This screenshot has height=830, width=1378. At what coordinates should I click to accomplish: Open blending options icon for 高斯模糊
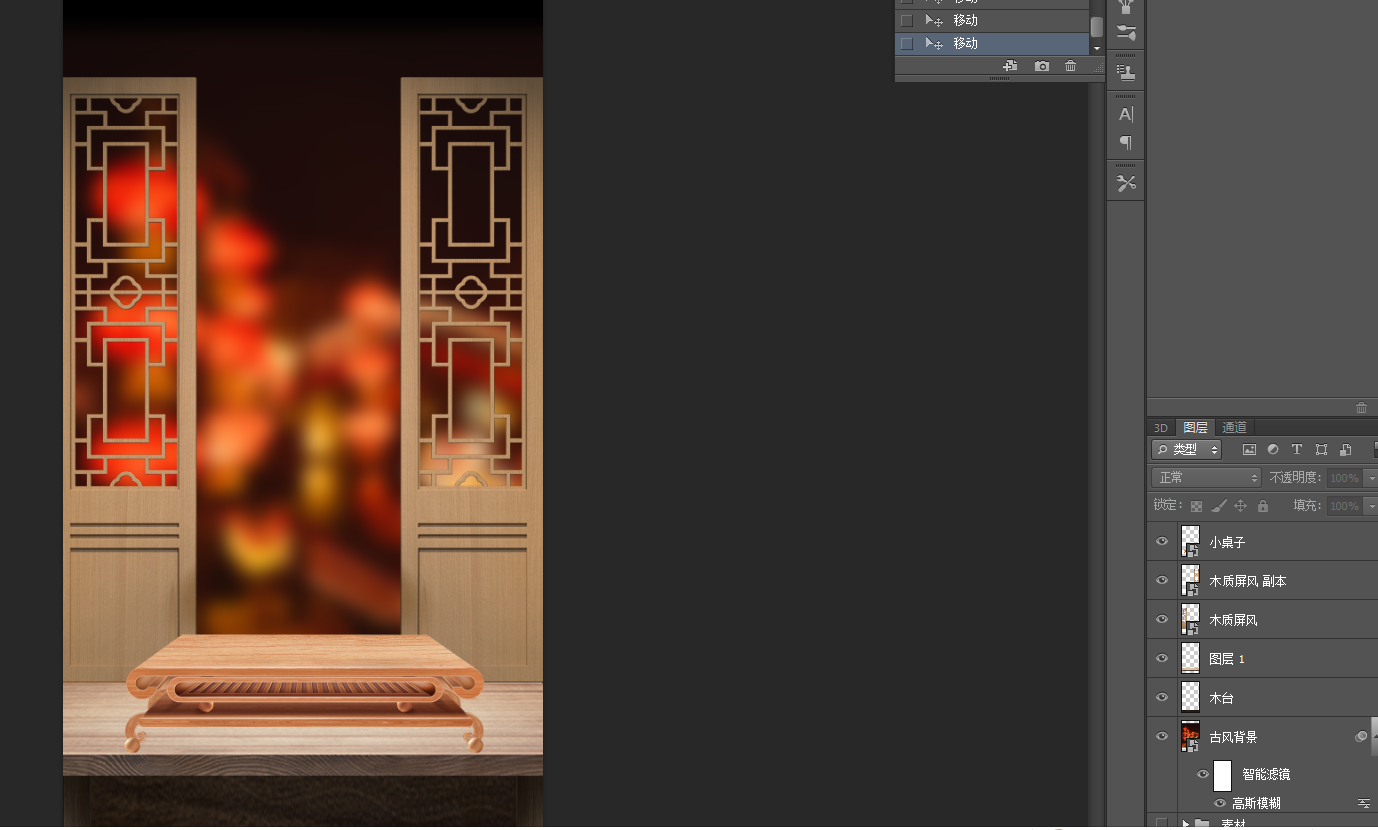tap(1363, 803)
